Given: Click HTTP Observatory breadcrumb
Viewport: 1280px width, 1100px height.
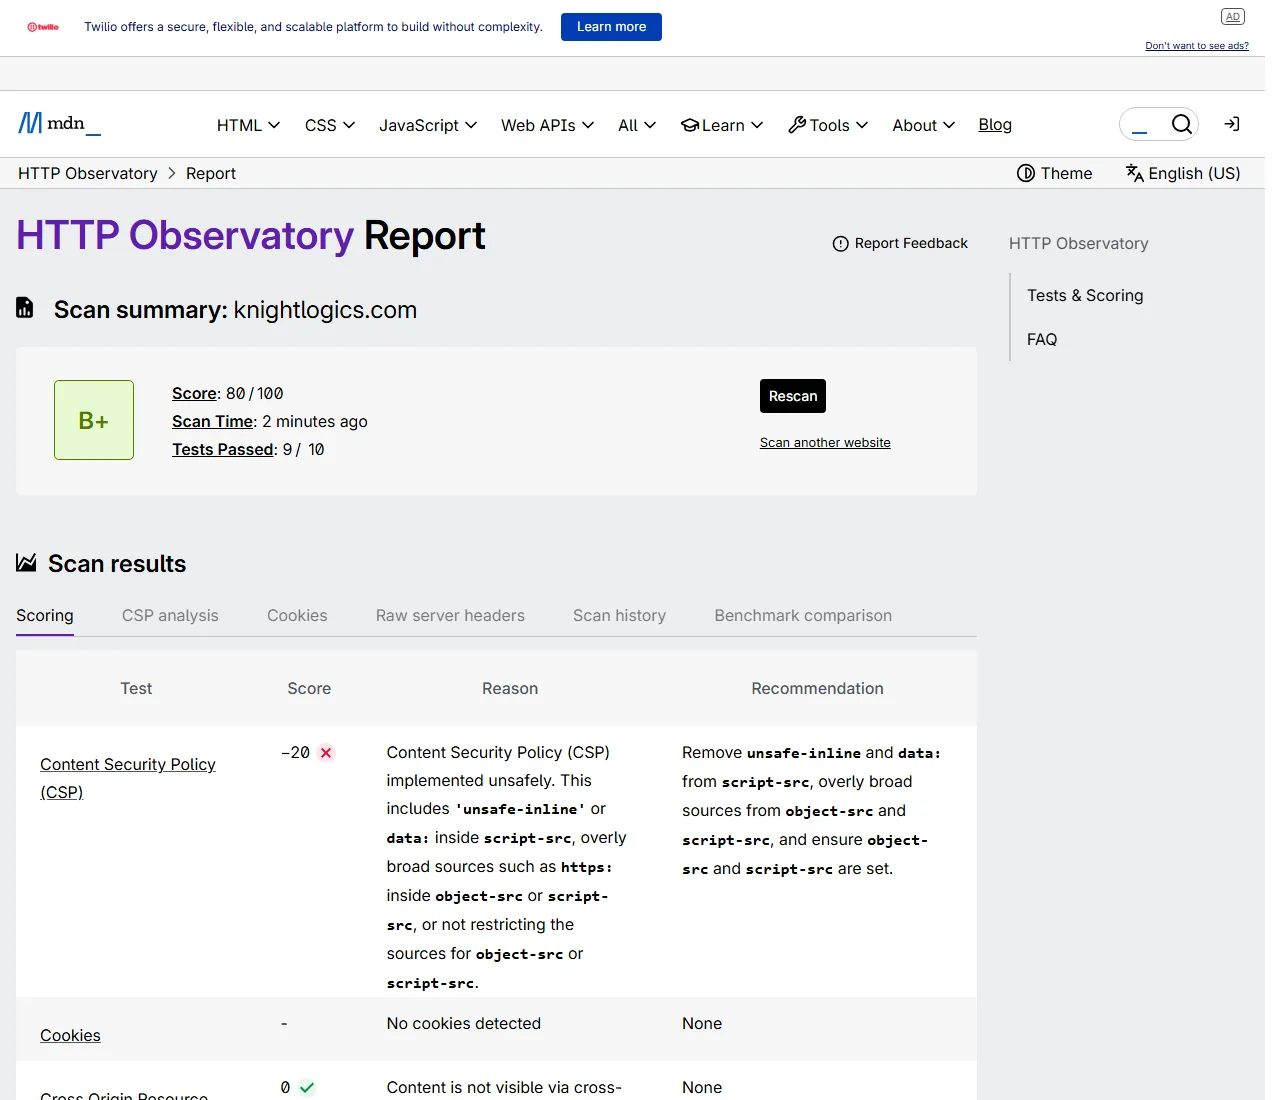Looking at the screenshot, I should [88, 173].
